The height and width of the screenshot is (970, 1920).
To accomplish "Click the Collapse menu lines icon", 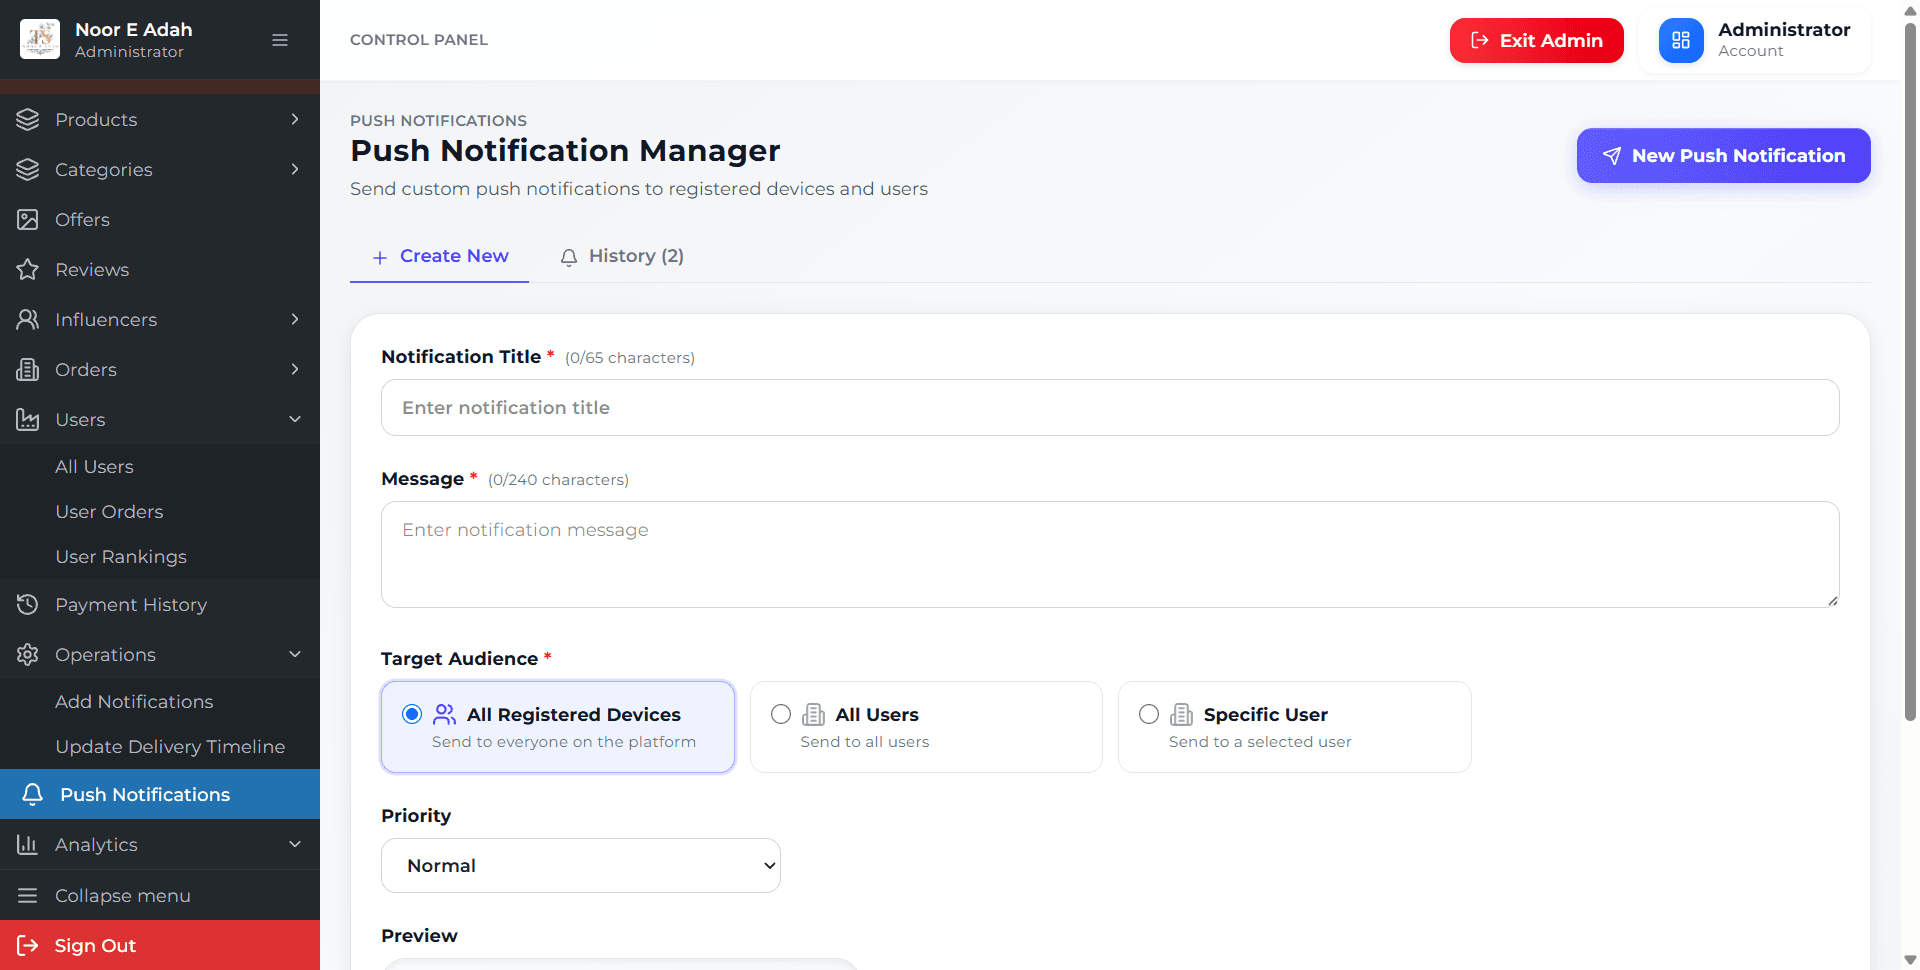I will (x=28, y=895).
